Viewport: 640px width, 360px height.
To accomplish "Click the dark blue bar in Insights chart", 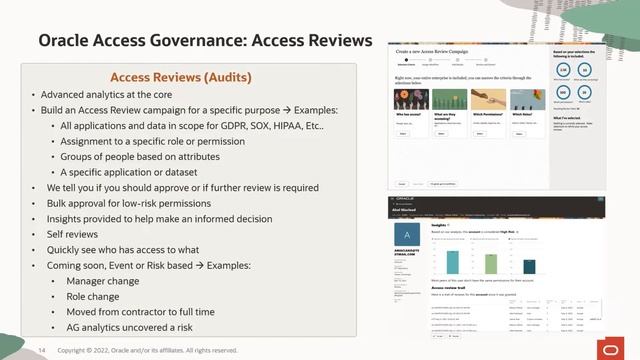I will click(x=529, y=267).
